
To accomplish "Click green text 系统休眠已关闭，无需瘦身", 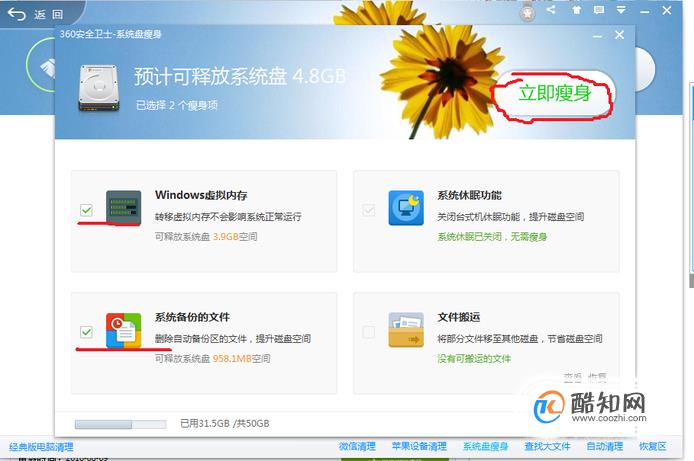I will (x=492, y=237).
